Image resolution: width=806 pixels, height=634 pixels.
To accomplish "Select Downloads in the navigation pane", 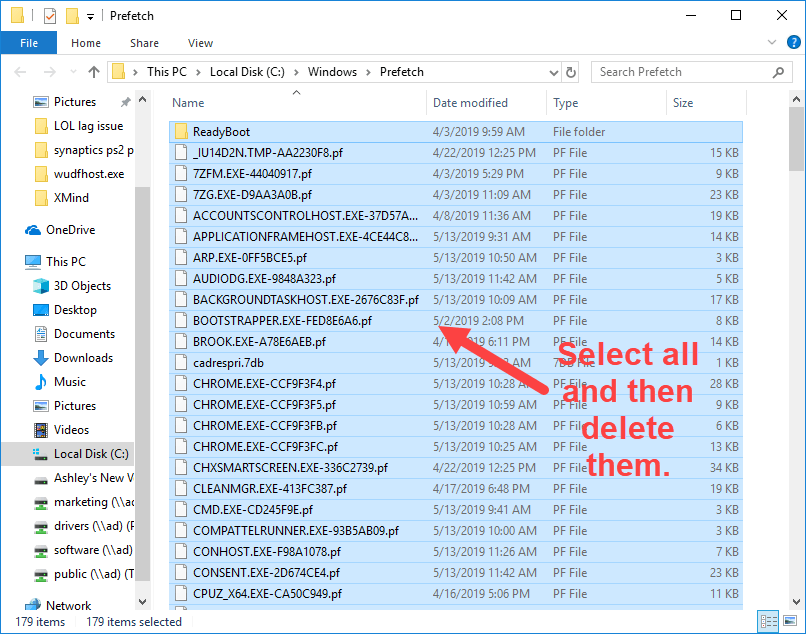I will click(83, 358).
